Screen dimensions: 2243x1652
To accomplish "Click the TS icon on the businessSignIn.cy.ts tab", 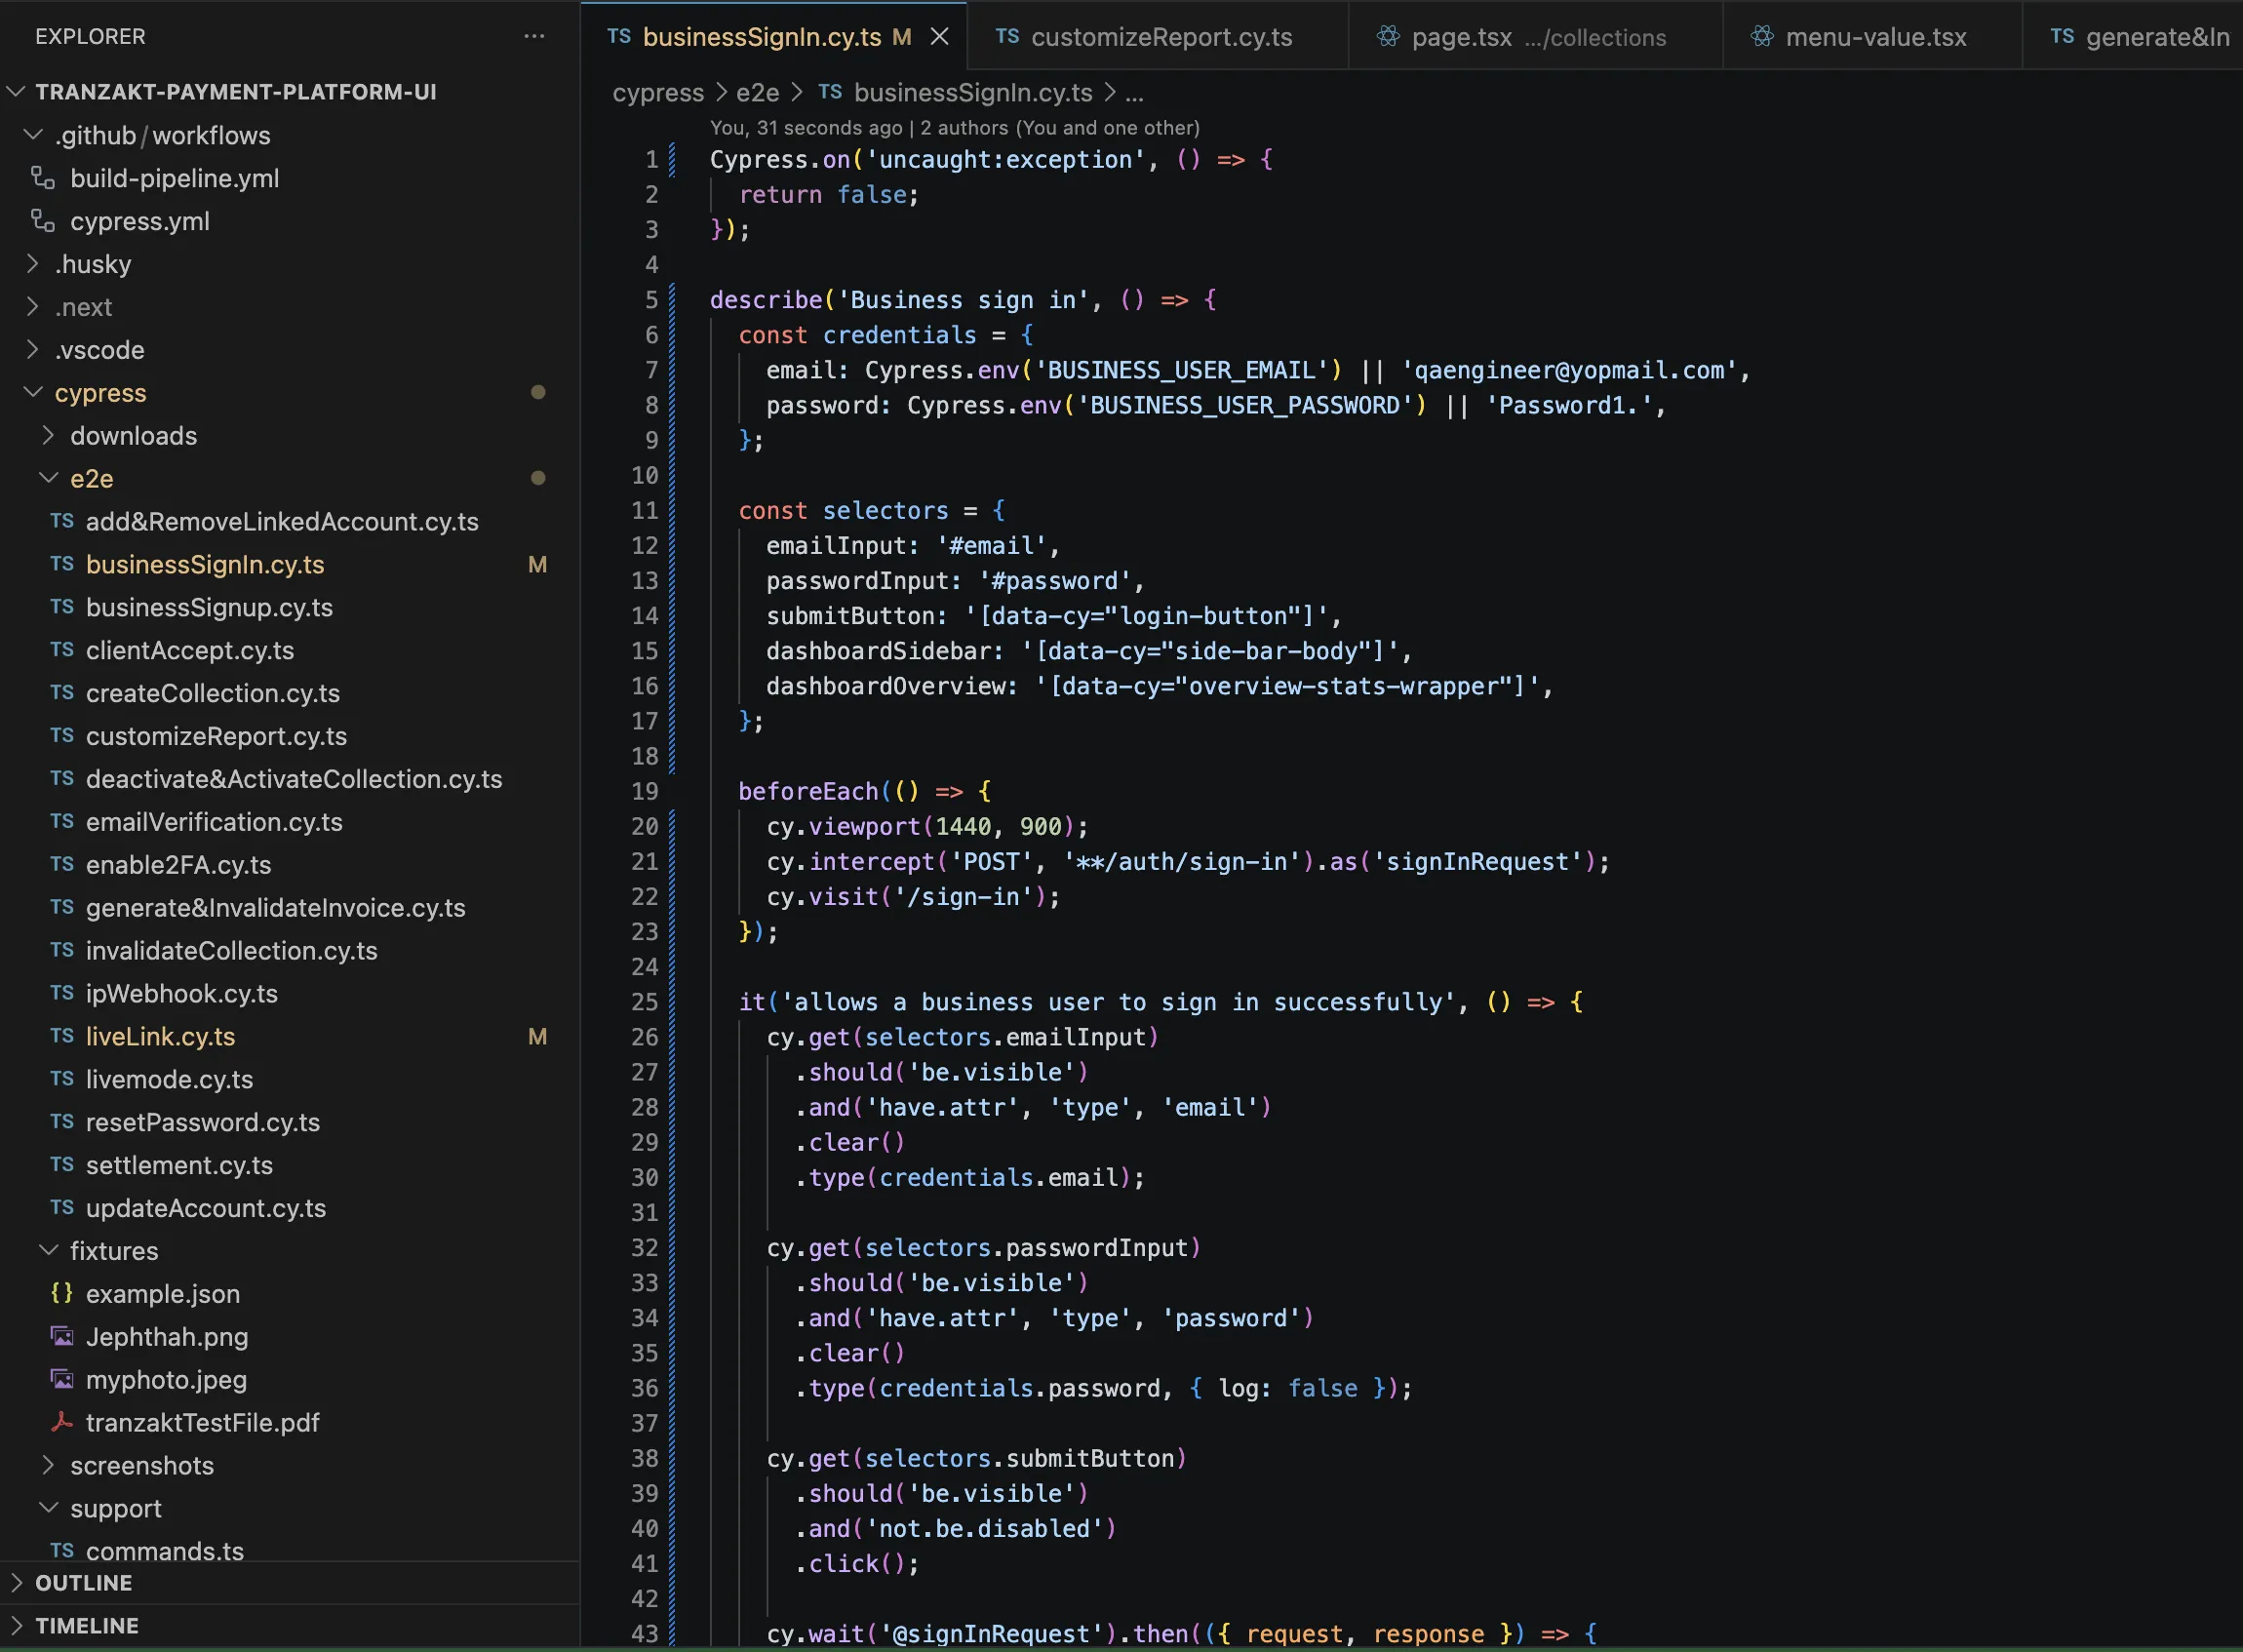I will point(620,36).
